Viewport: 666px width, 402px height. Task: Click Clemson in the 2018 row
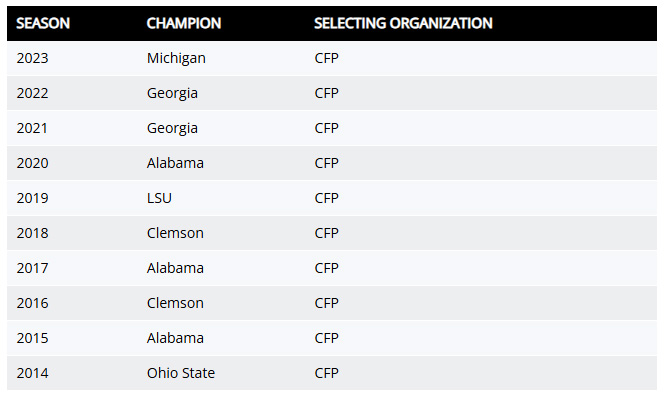(175, 233)
